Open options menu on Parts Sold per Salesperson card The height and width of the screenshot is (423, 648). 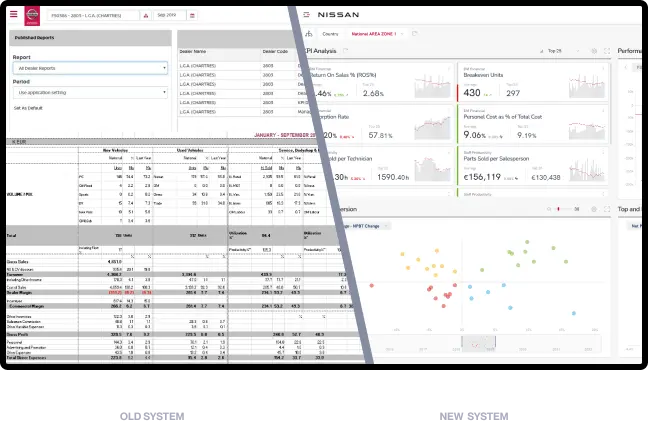(603, 152)
